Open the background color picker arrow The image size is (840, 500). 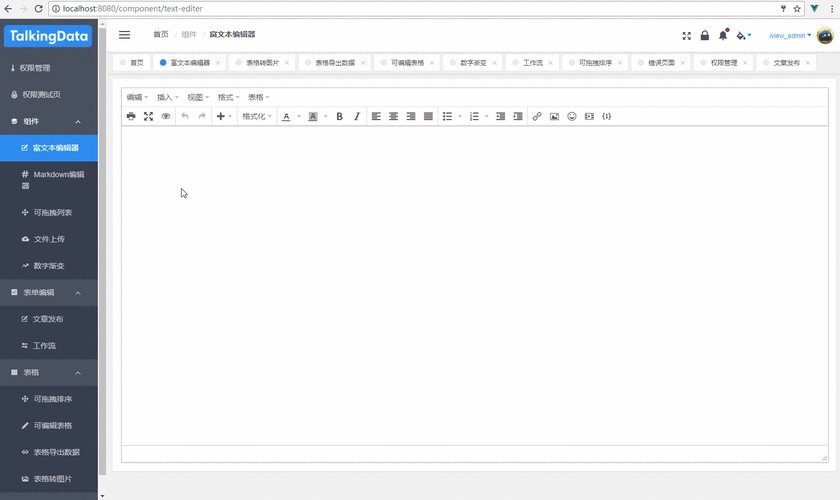[326, 116]
